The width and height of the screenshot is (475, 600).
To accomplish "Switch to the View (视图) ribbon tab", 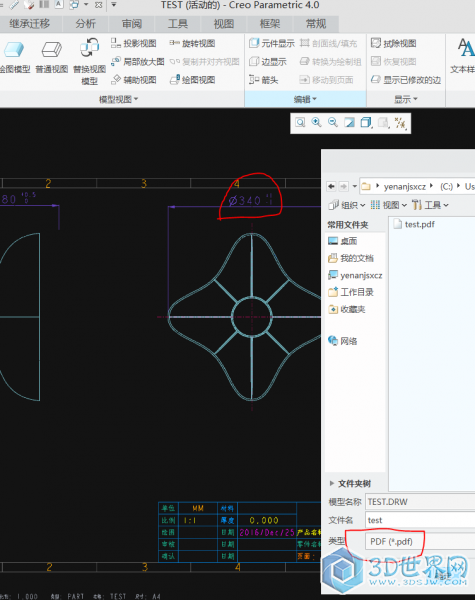I will coord(224,24).
